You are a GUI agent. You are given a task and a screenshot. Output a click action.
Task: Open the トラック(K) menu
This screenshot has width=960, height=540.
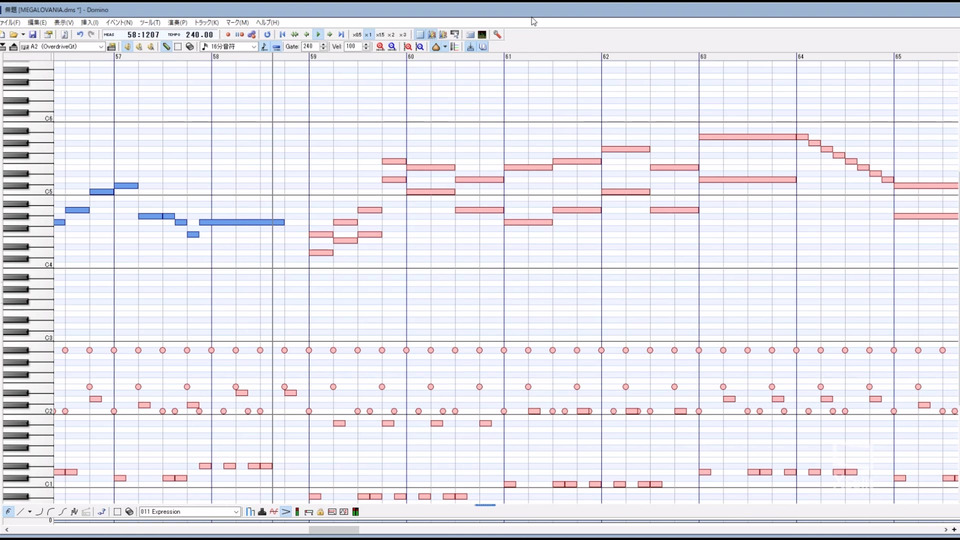pos(206,23)
